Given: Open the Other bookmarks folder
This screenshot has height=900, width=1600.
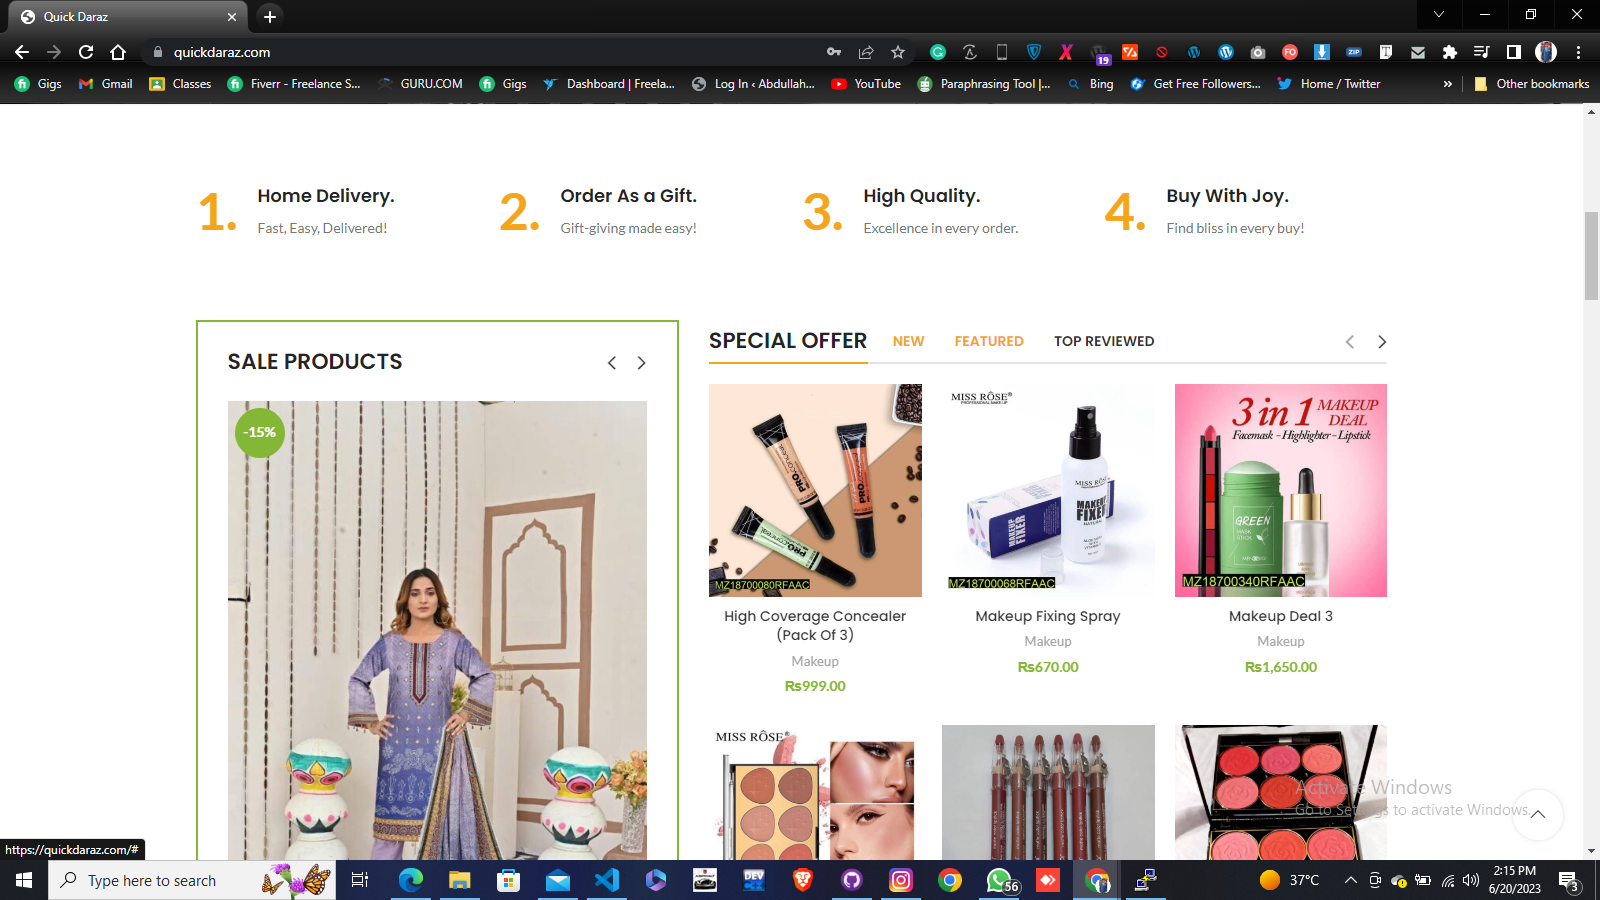Looking at the screenshot, I should point(1532,84).
